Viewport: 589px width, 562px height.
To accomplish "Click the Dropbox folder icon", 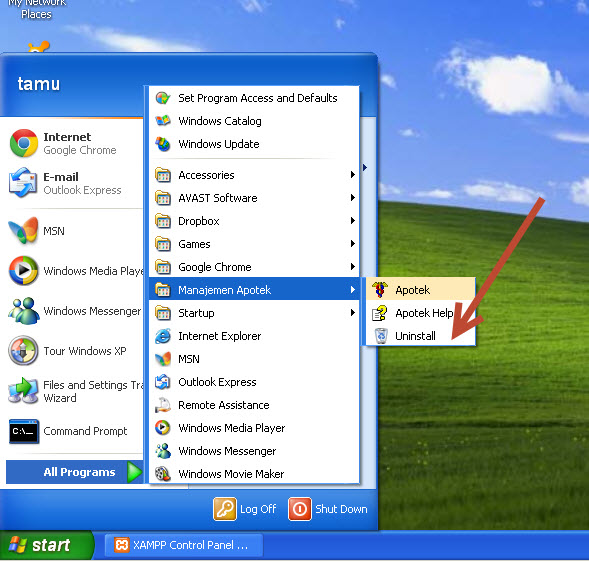I will point(163,221).
